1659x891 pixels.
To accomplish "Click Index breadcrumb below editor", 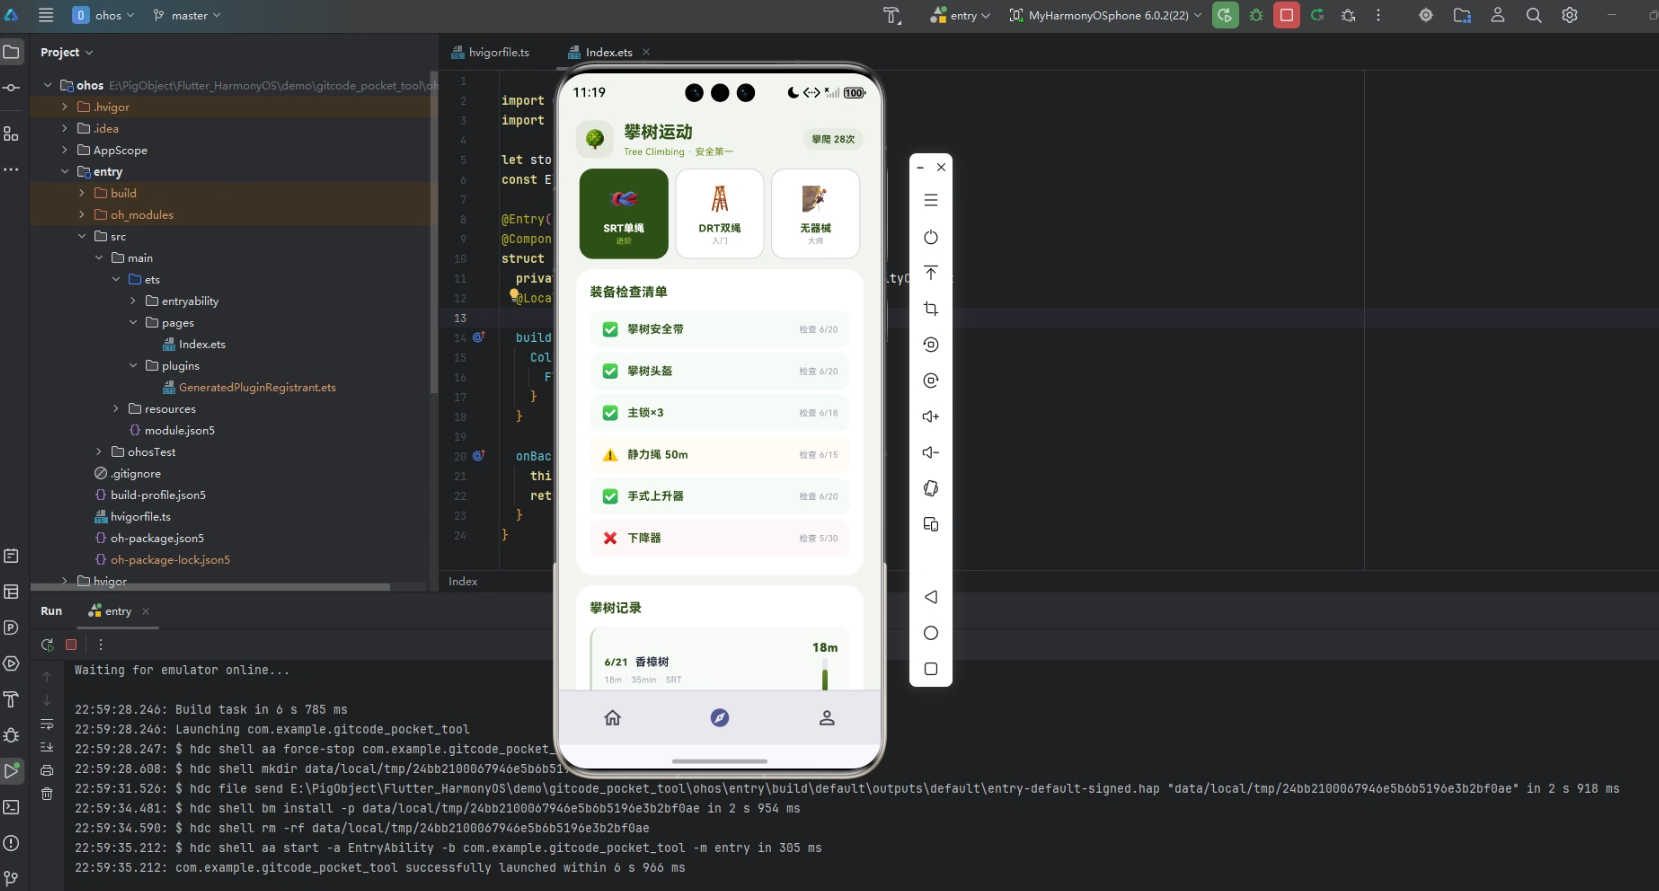I will point(463,581).
